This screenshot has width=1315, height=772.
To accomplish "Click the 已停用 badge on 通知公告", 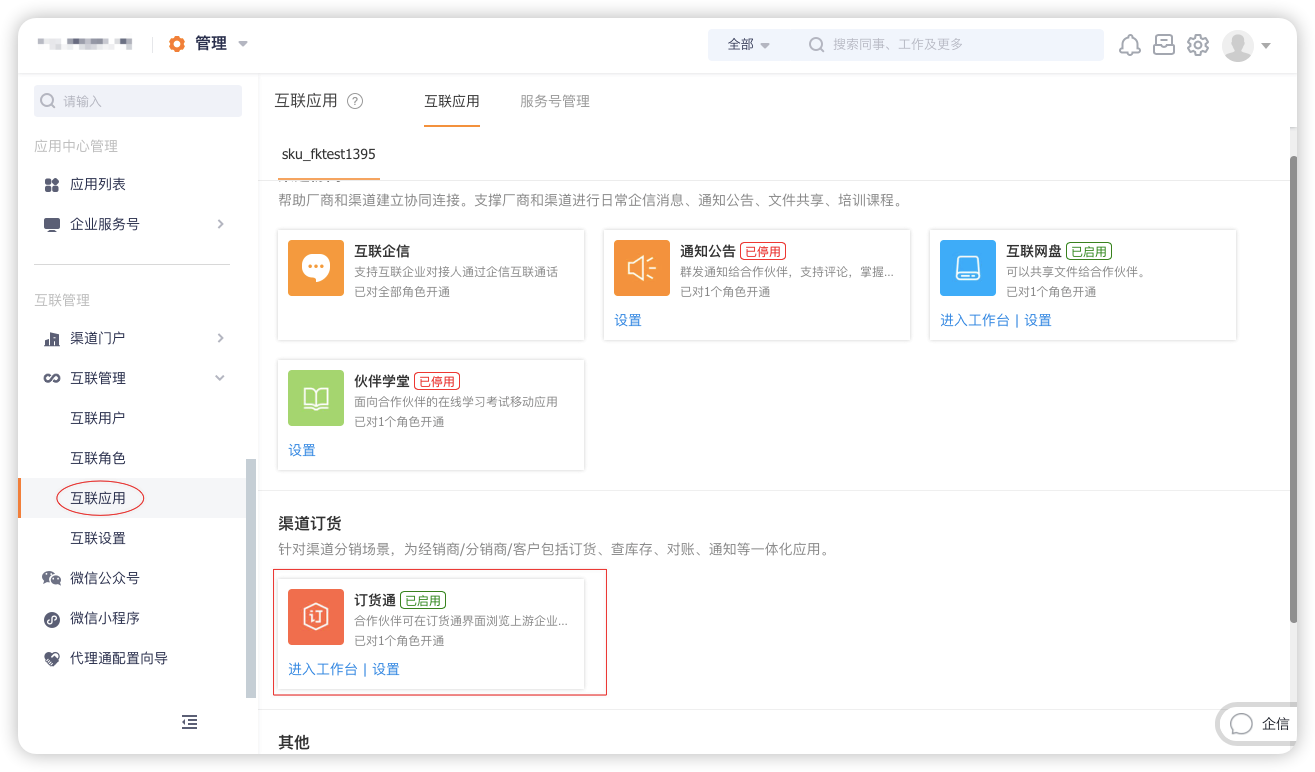I will point(762,251).
